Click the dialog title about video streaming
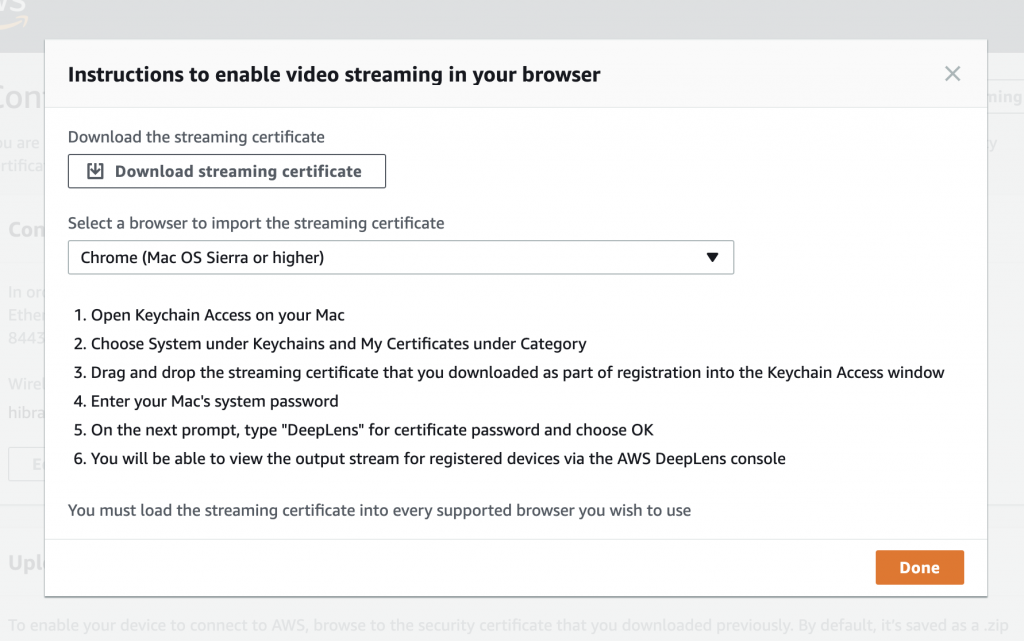The image size is (1024, 641). (x=334, y=74)
